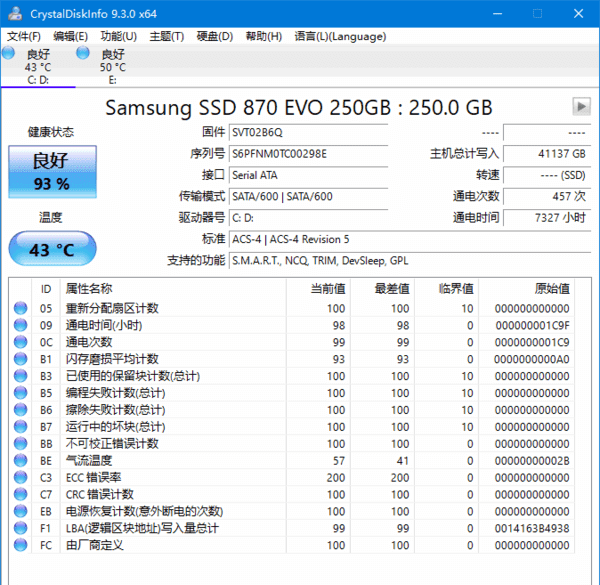Open the 编辑(E) menu

click(x=70, y=36)
